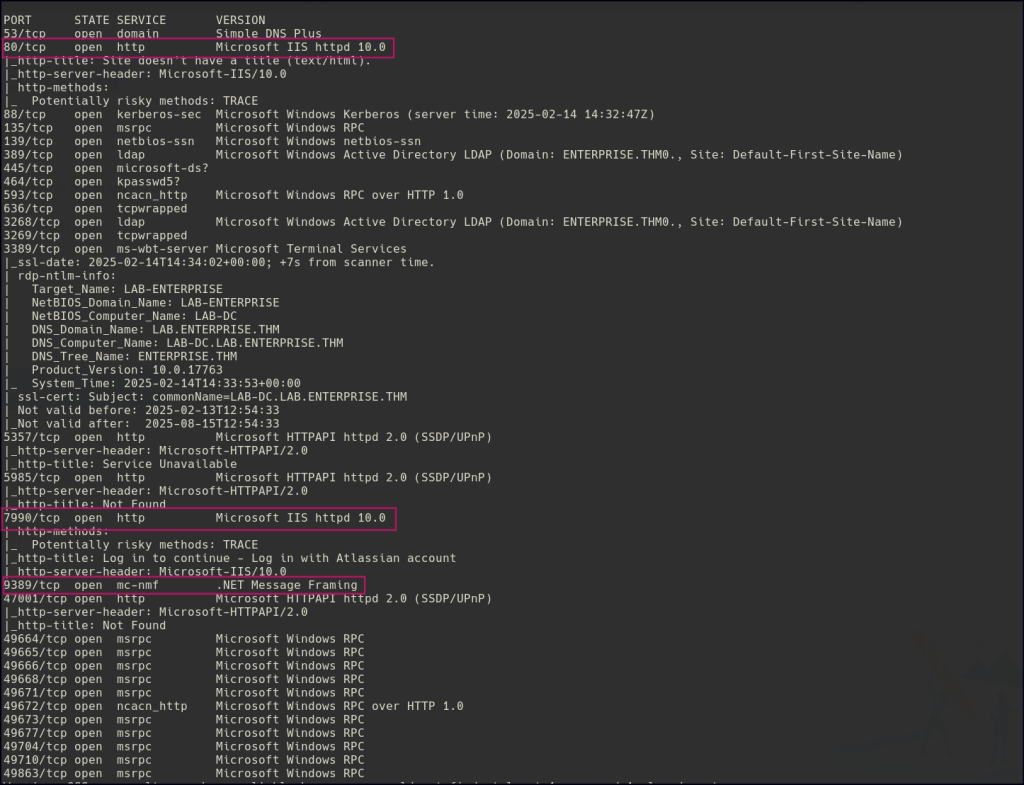Image resolution: width=1024 pixels, height=785 pixels.
Task: Click the 3268/tcp ldap entry
Action: 452,222
